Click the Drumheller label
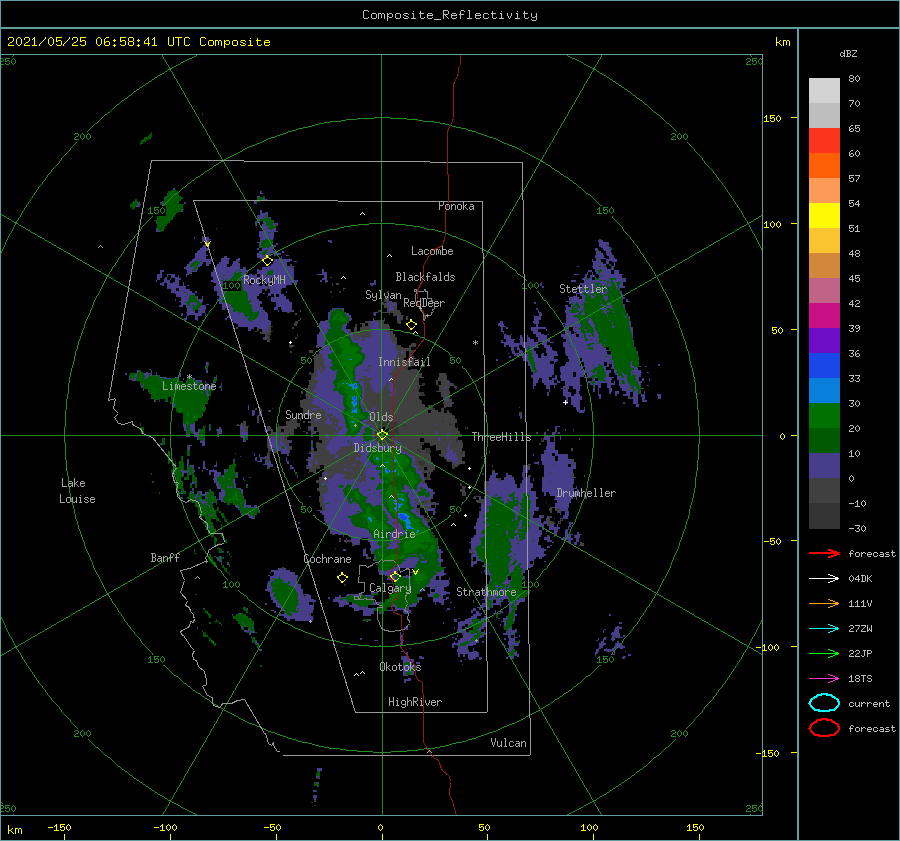900x841 pixels. coord(586,493)
